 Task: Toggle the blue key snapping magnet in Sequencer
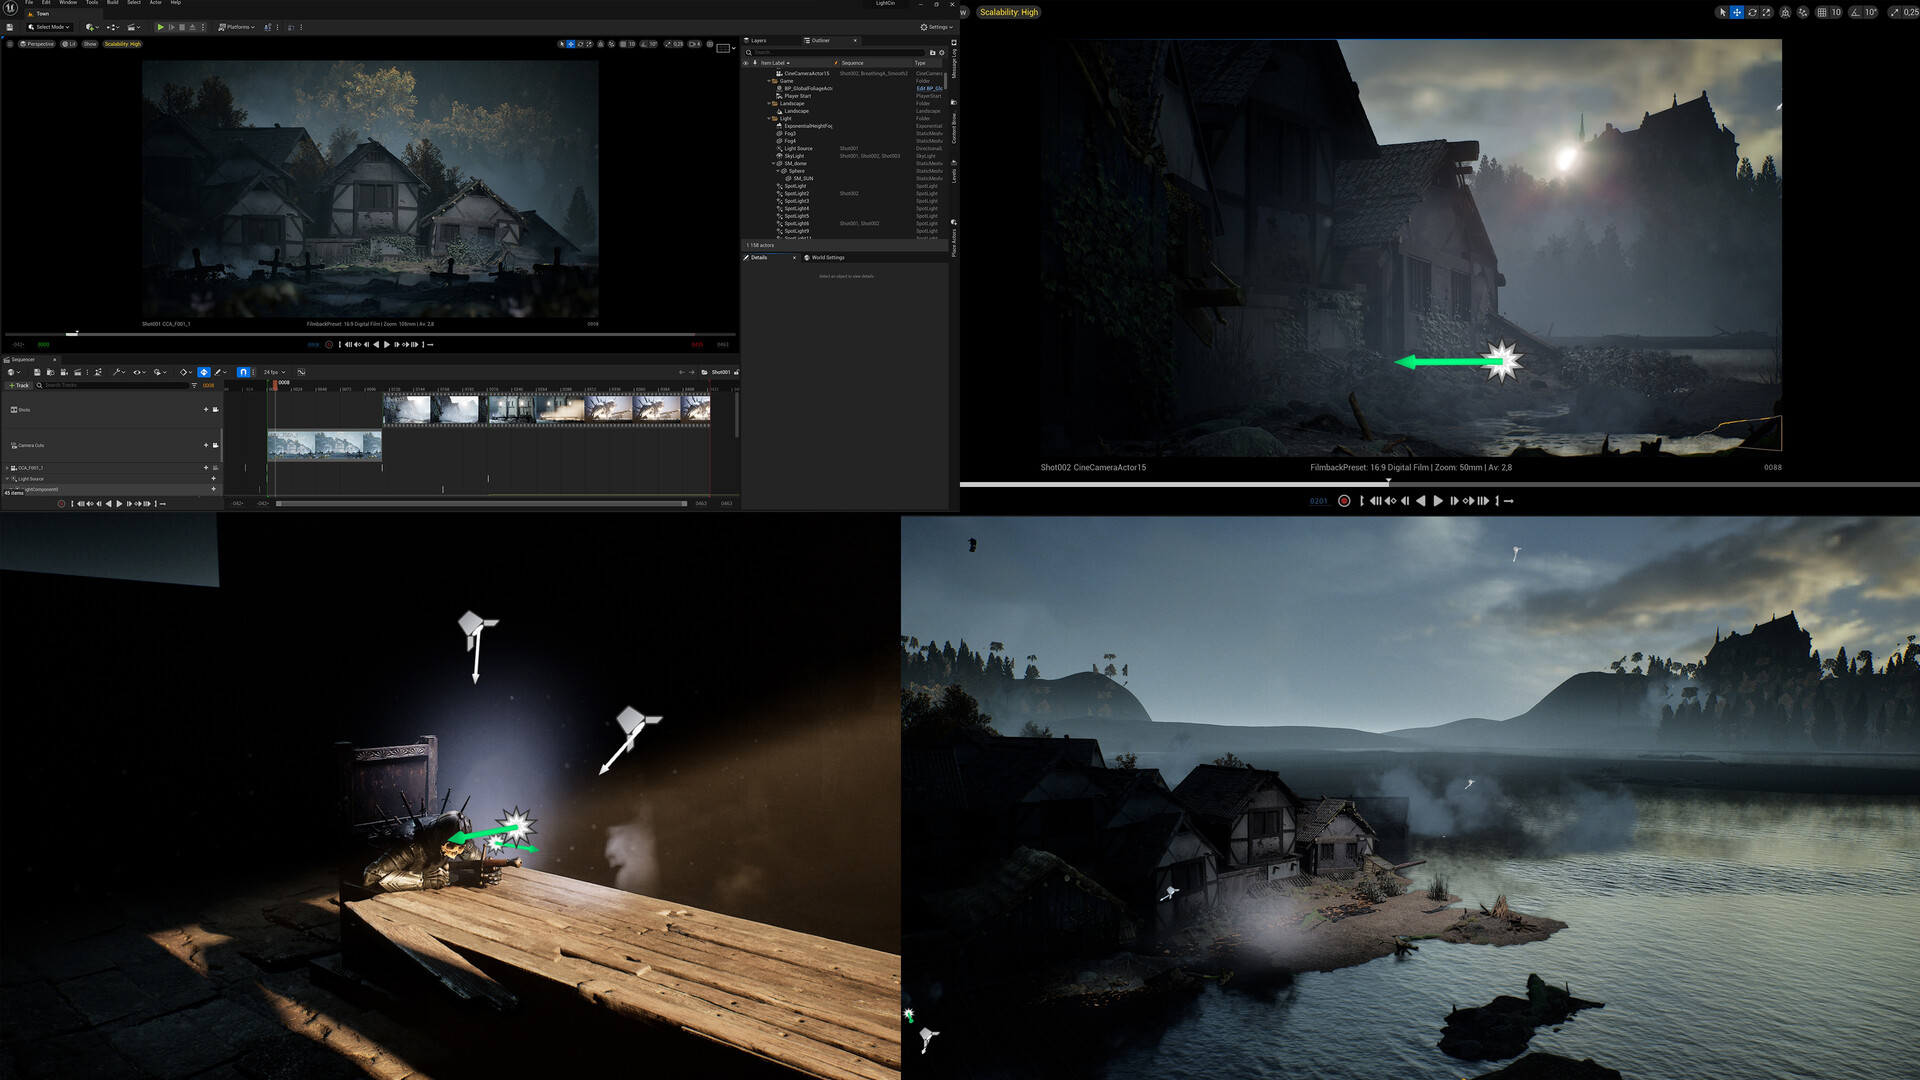(243, 372)
